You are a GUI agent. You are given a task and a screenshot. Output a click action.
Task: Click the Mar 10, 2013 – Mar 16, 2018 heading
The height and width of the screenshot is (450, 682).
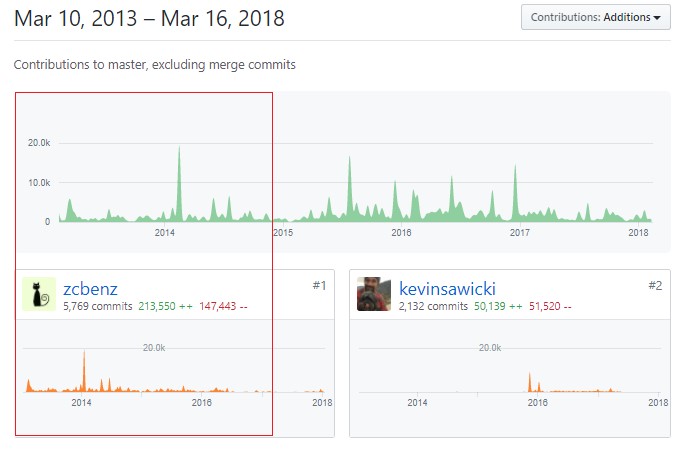pos(149,18)
